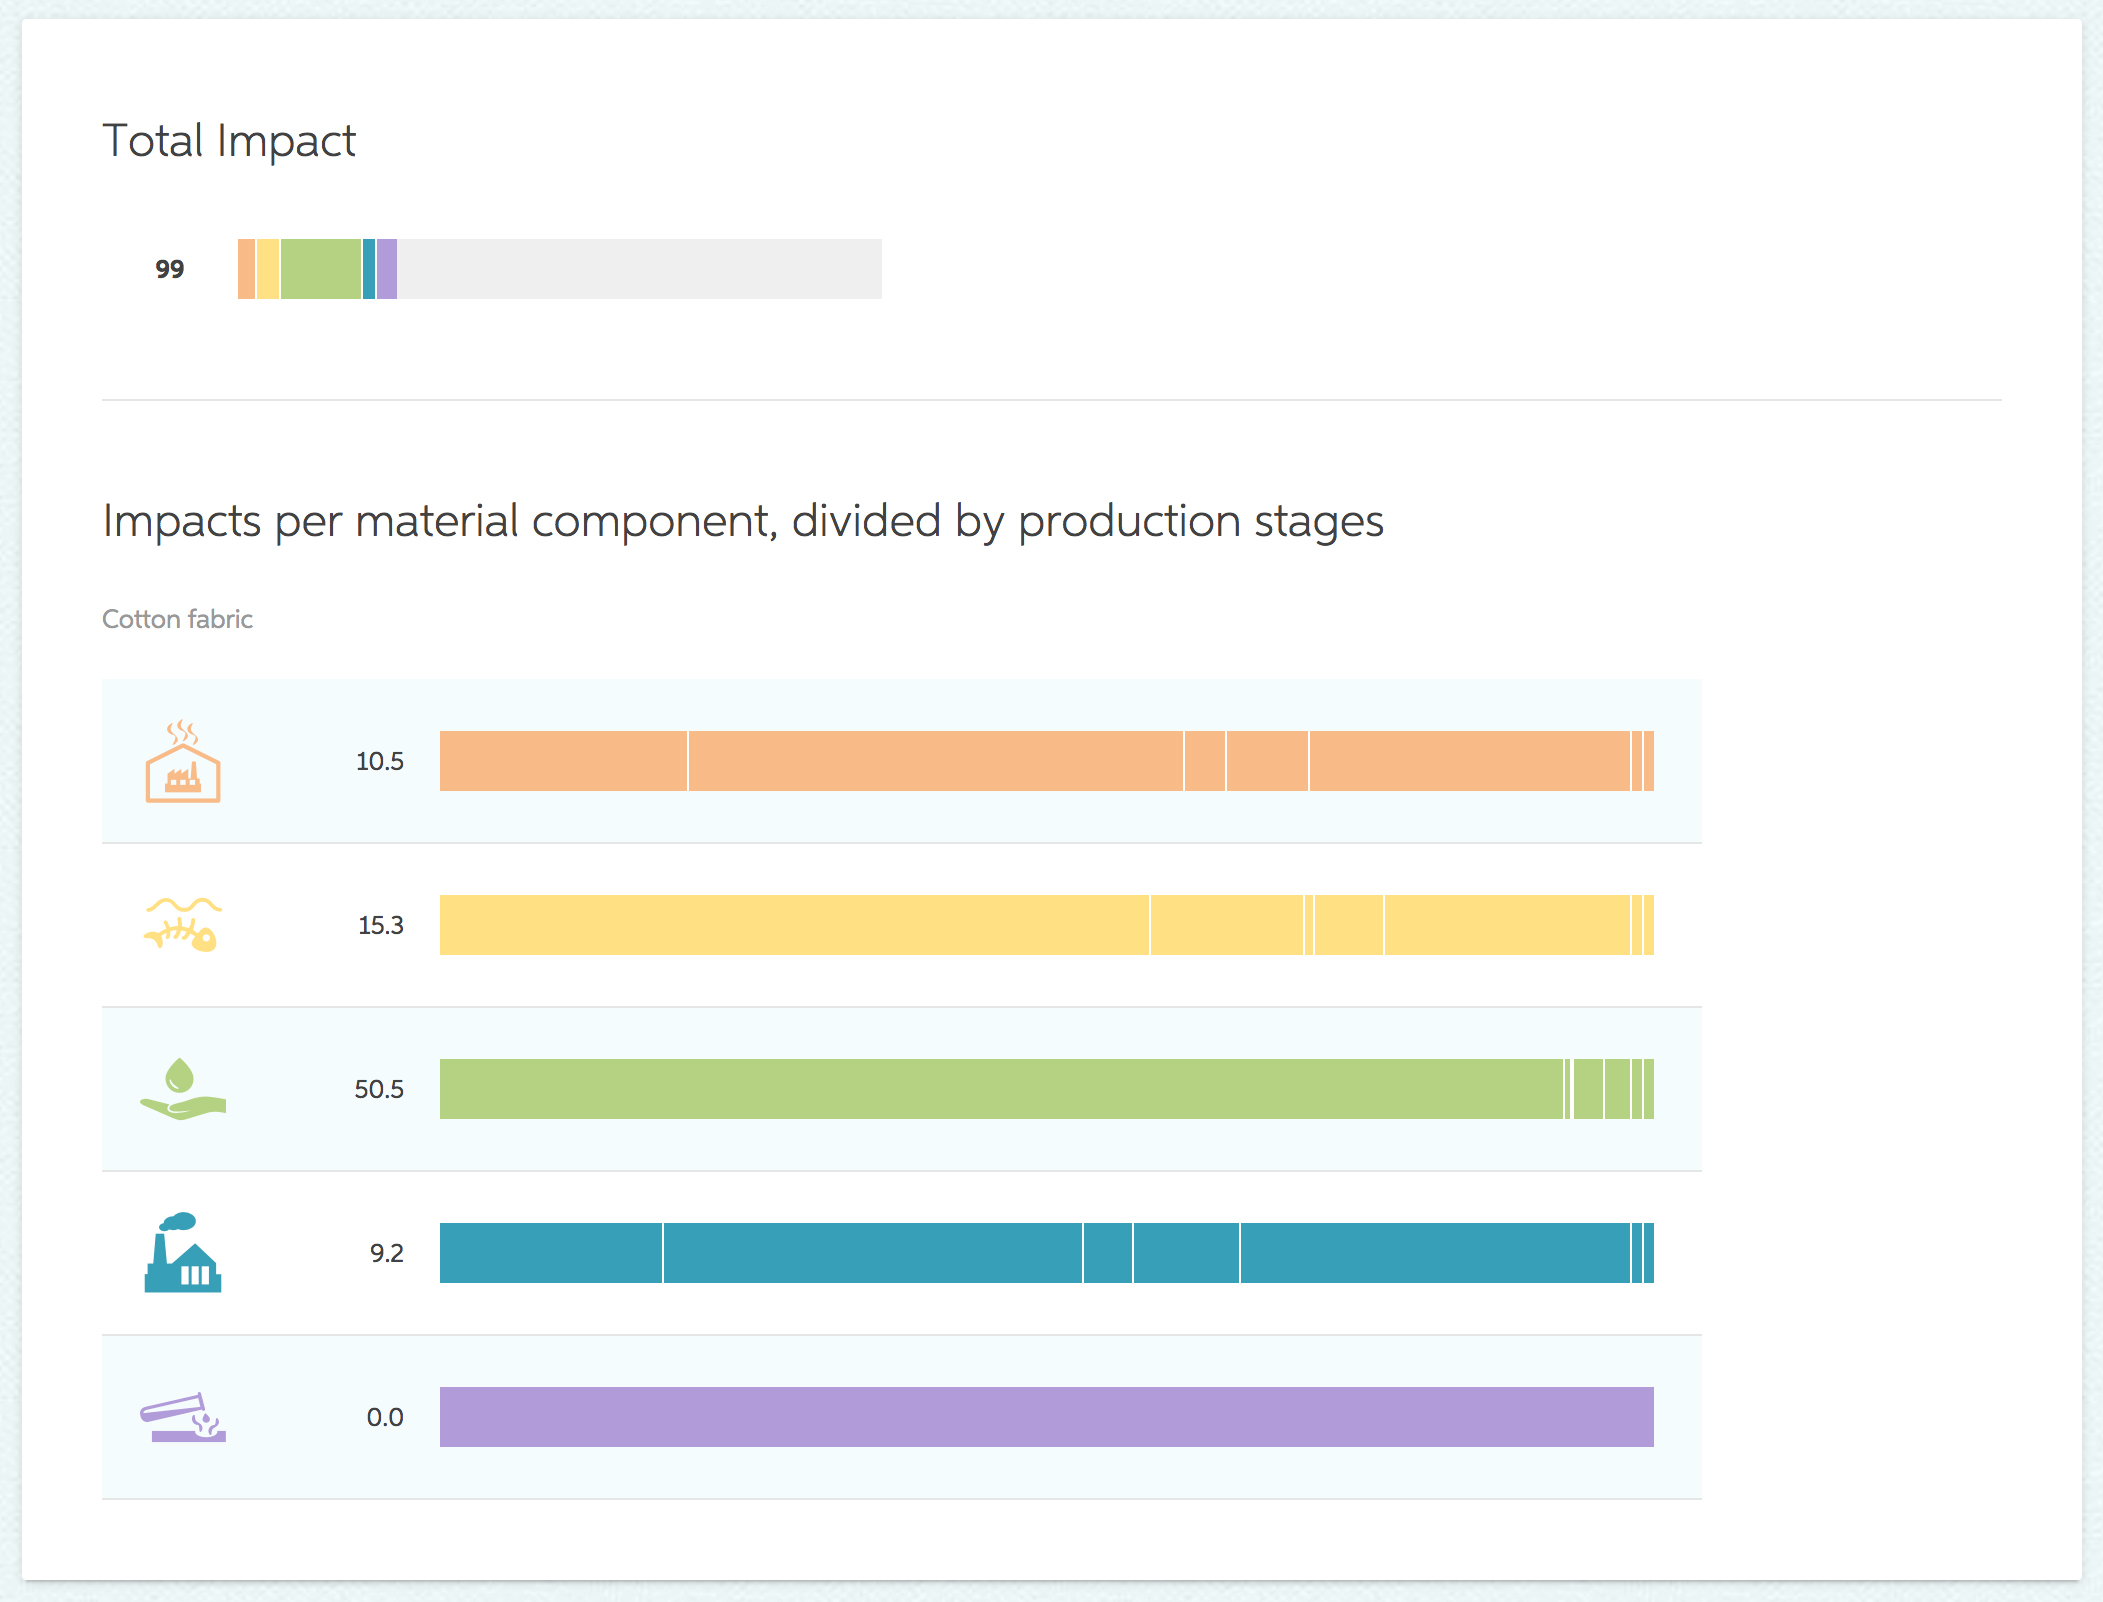
Task: Click the green water drop hand icon
Action: 183,1089
